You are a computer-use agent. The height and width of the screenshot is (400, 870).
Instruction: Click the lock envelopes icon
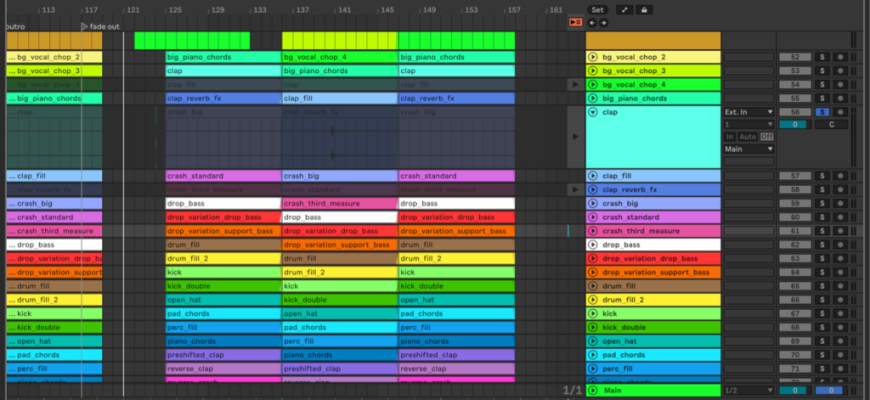(644, 9)
